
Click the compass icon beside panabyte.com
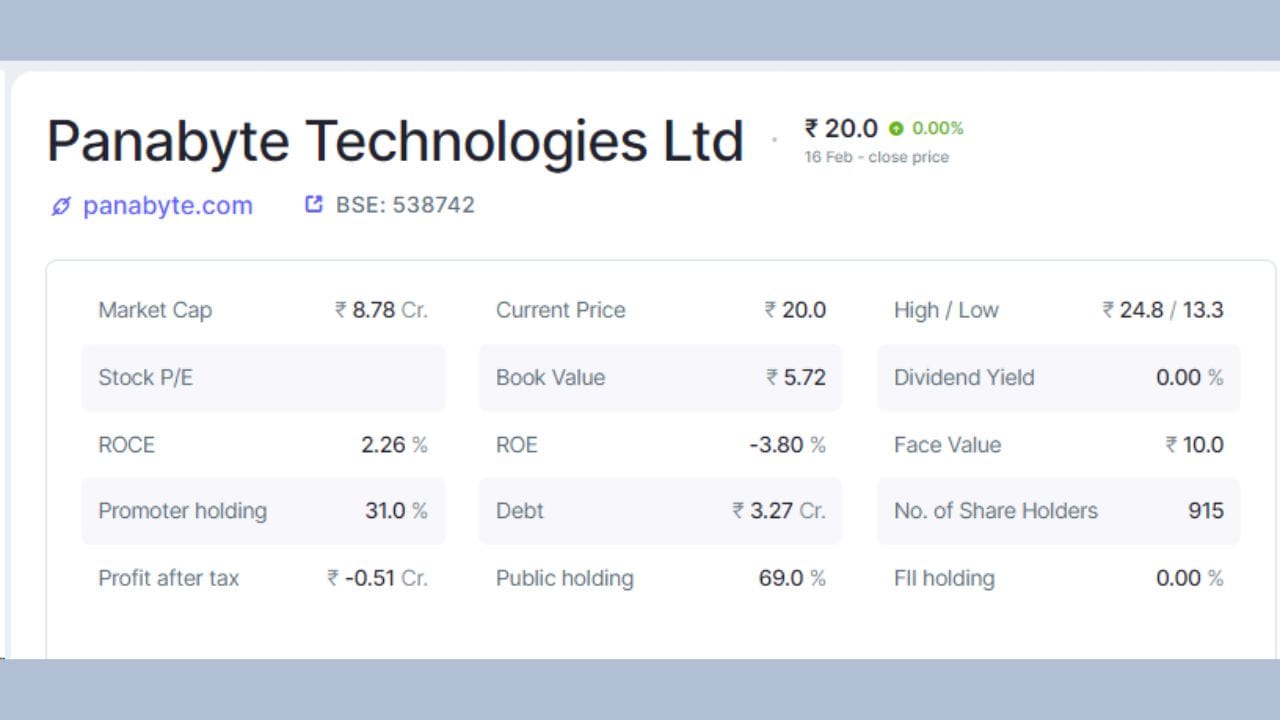tap(60, 206)
